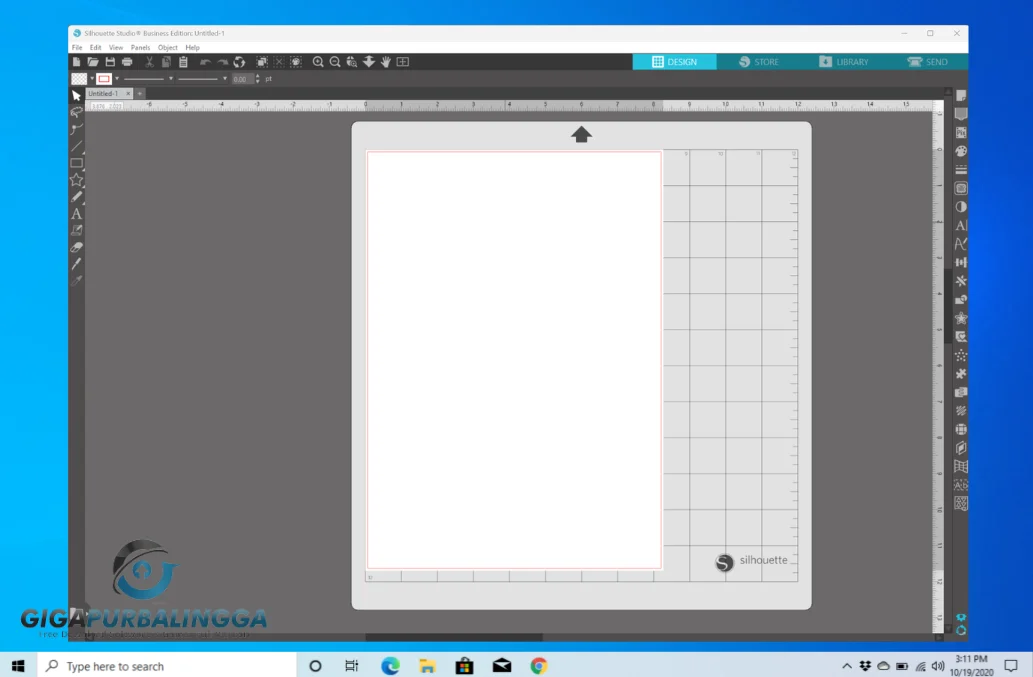Switch to the LIBRARY tab
Image resolution: width=1033 pixels, height=677 pixels.
point(844,62)
